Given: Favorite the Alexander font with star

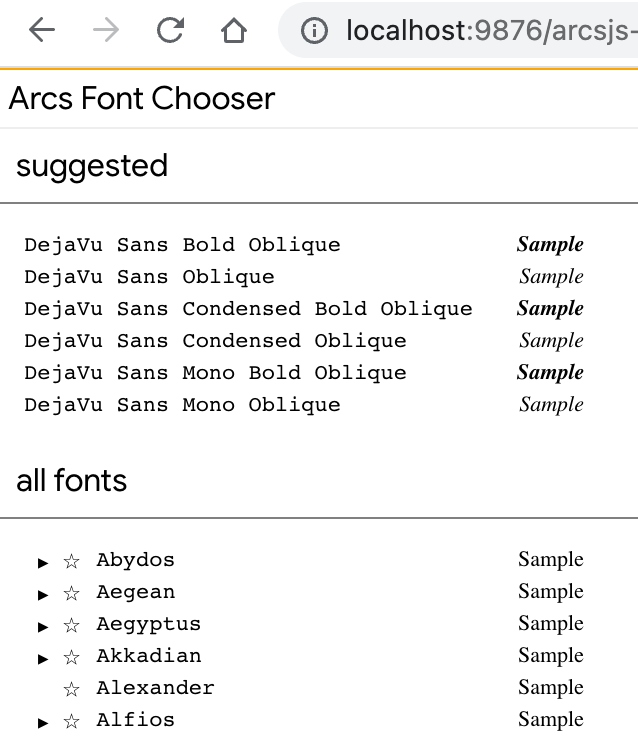Looking at the screenshot, I should tap(71, 689).
